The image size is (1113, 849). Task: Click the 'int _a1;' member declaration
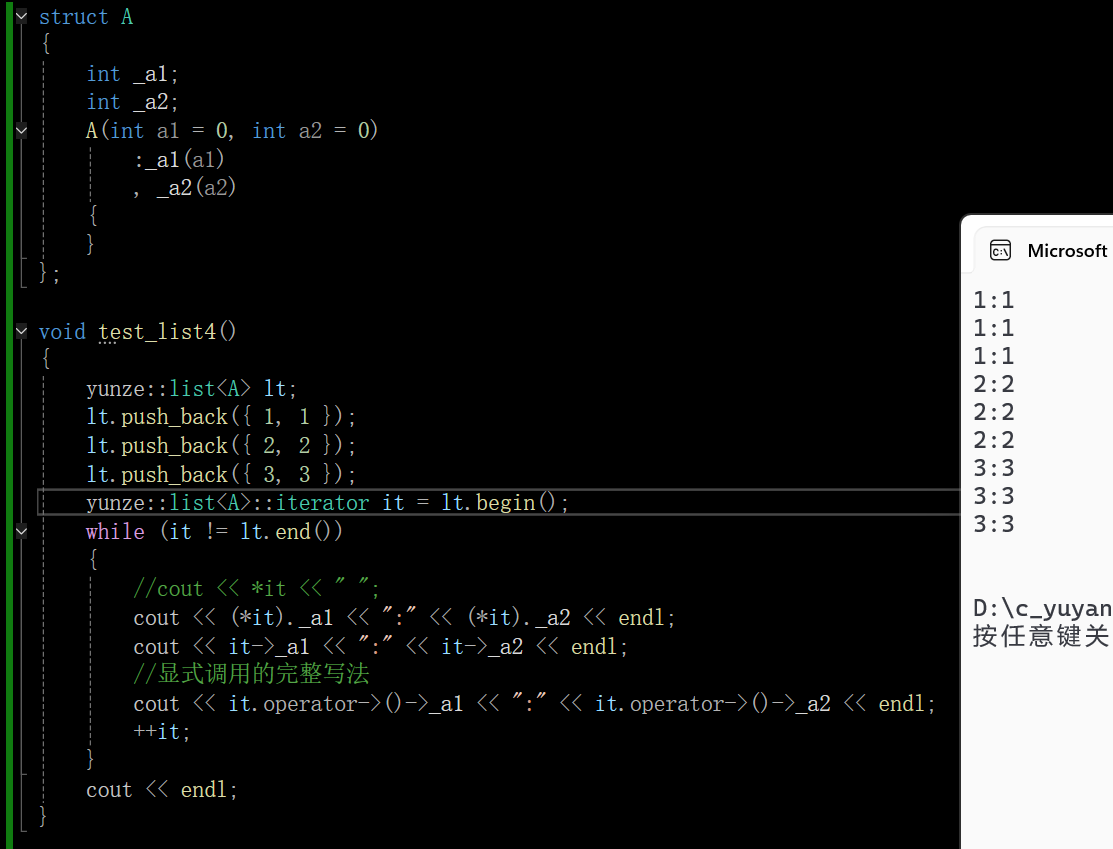[132, 74]
